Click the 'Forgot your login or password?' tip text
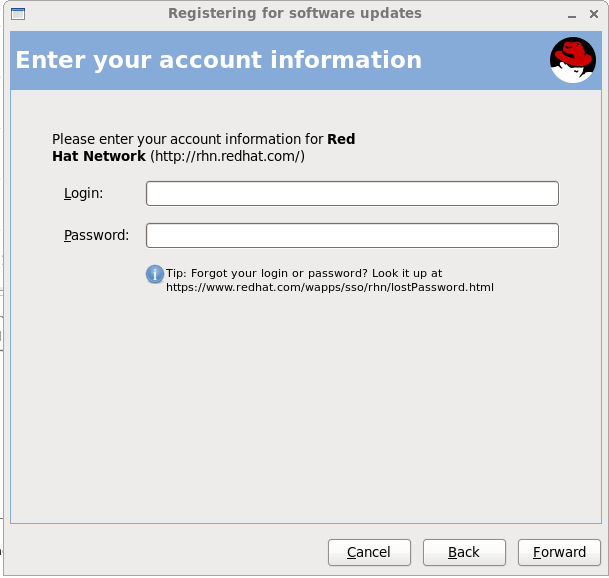Screen dimensions: 609x578 (x=278, y=272)
